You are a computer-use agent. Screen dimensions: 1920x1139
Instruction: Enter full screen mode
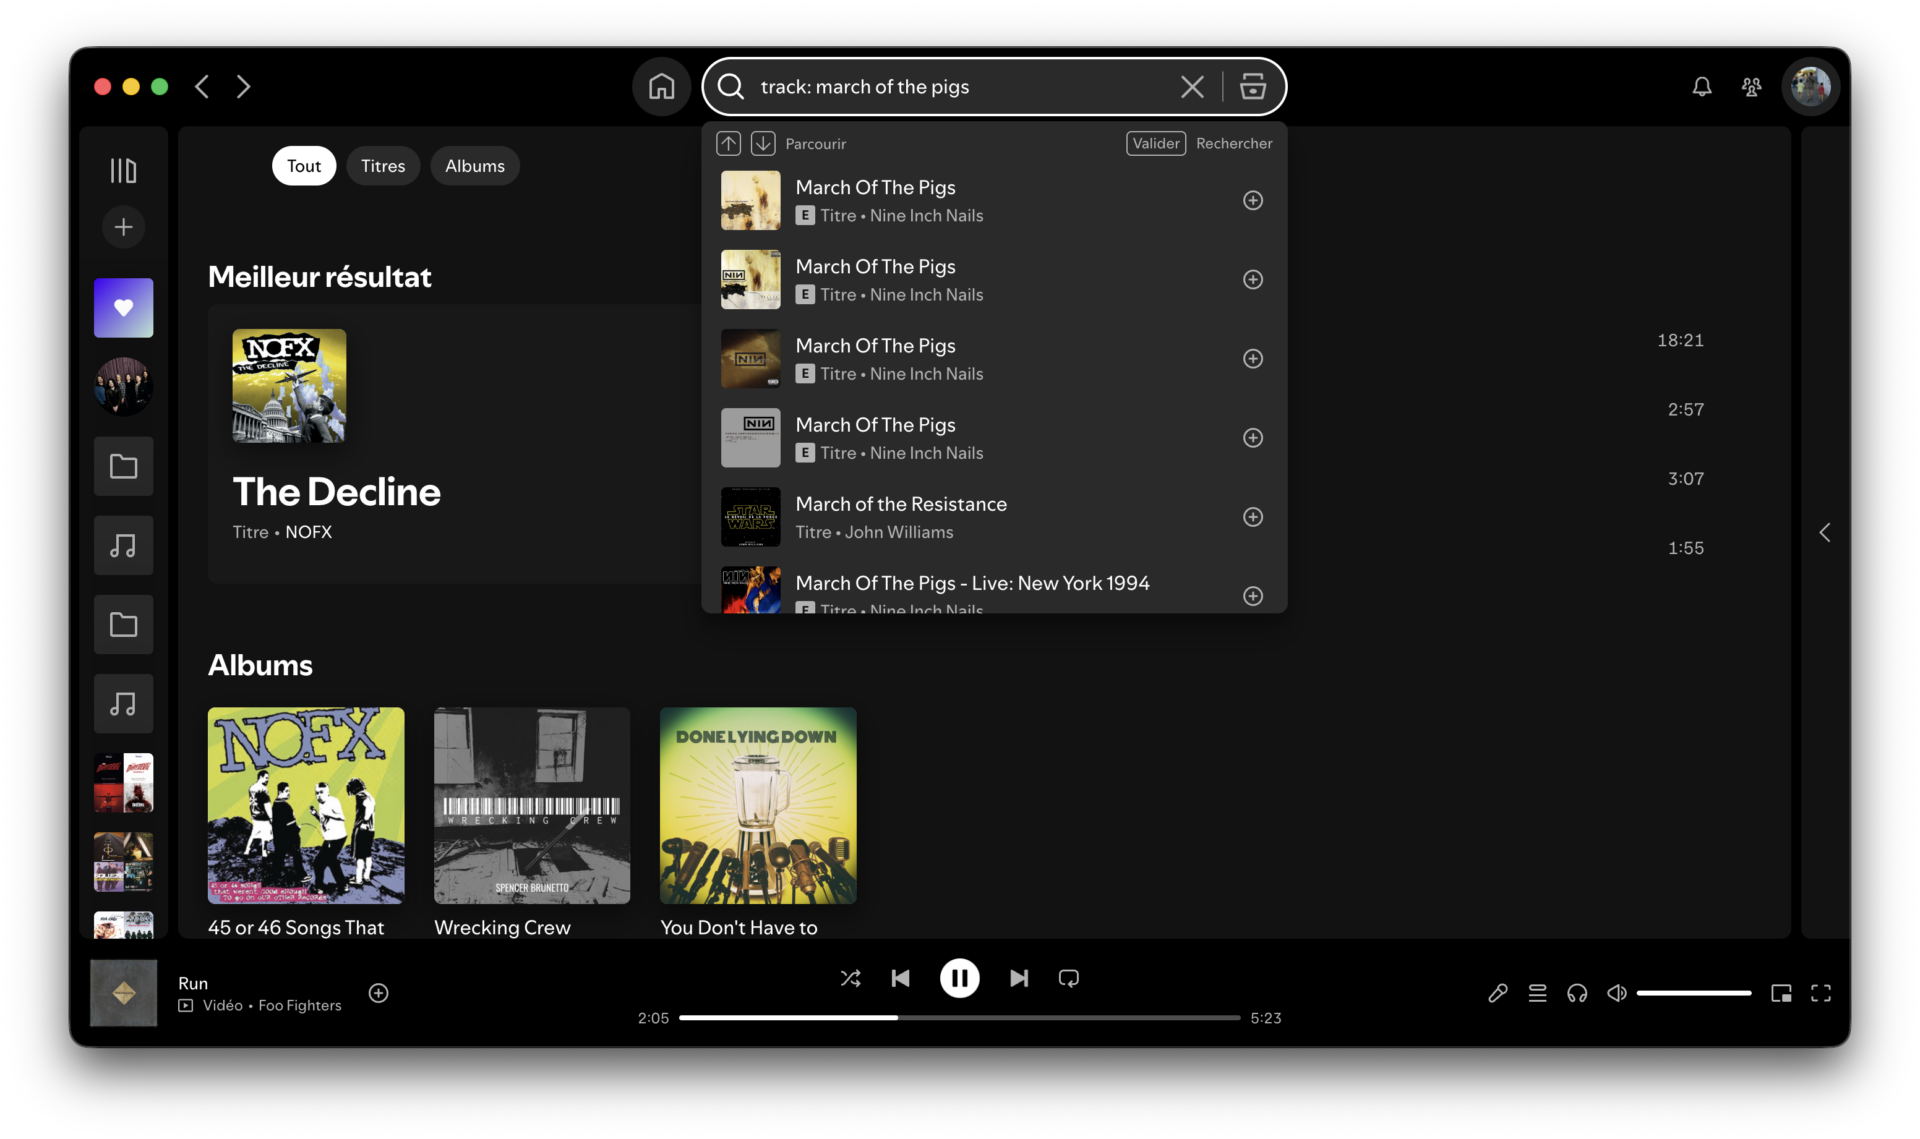tap(1821, 994)
